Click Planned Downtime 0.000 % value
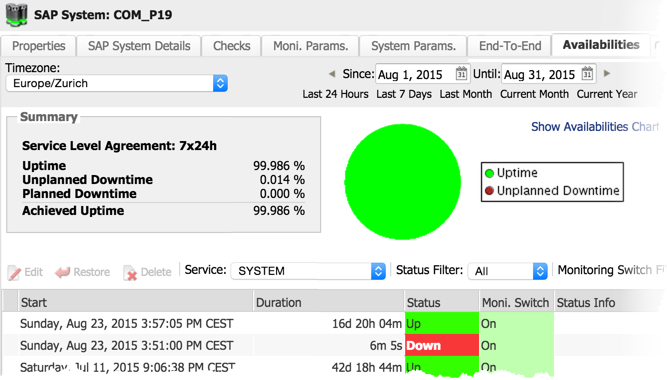 pyautogui.click(x=282, y=194)
